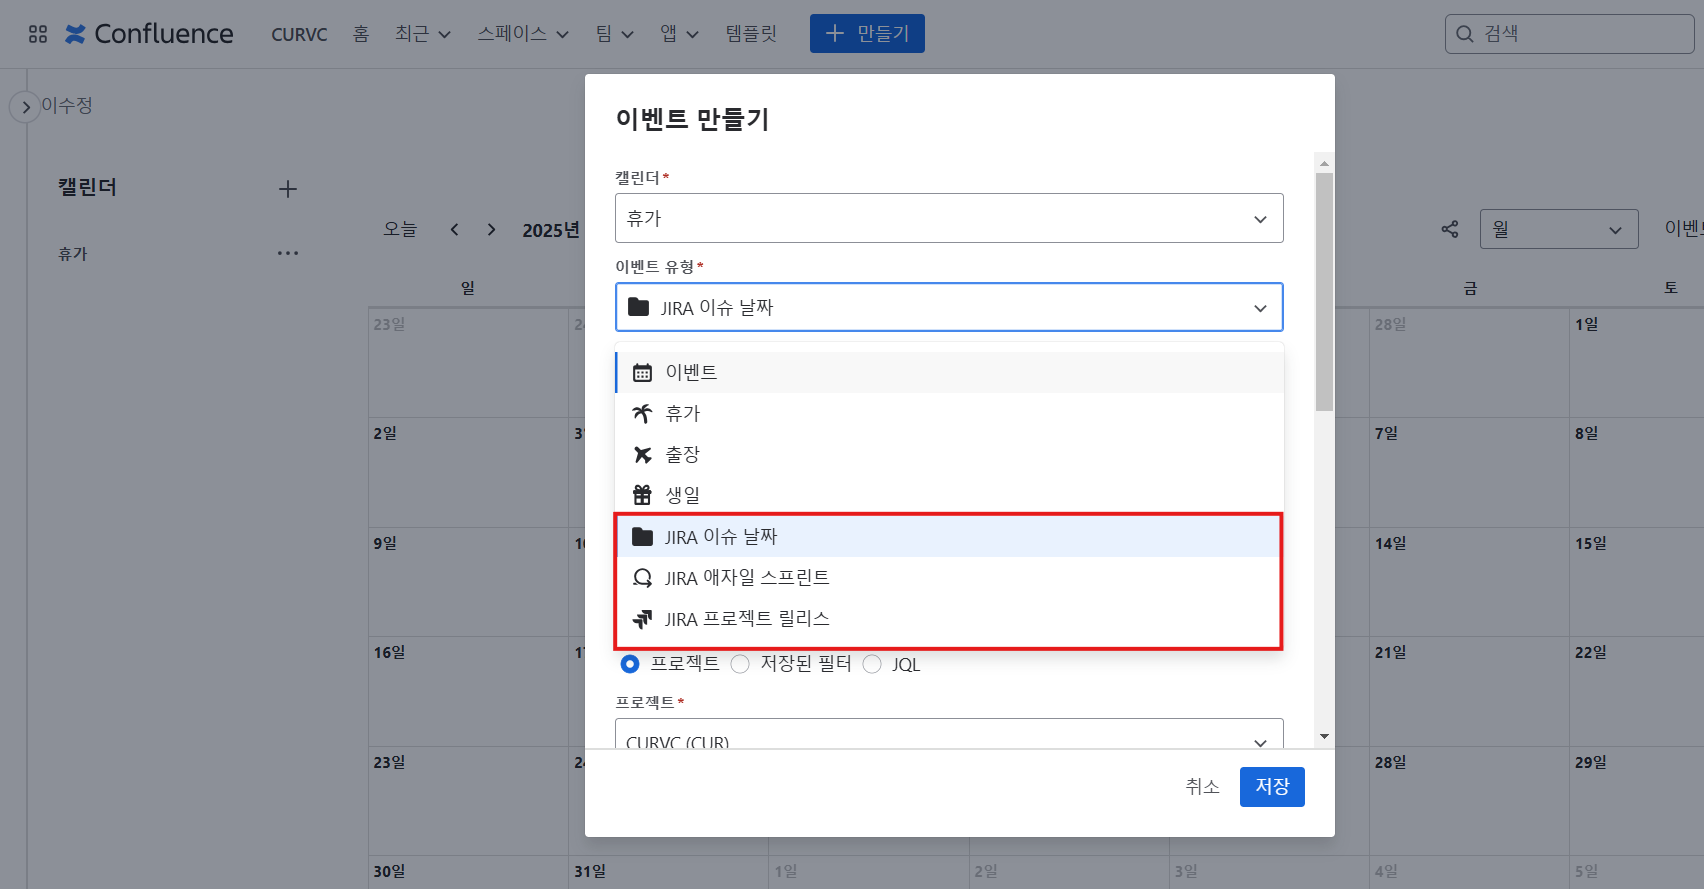Choose the 출장 airplane option
The width and height of the screenshot is (1704, 889).
(x=950, y=454)
